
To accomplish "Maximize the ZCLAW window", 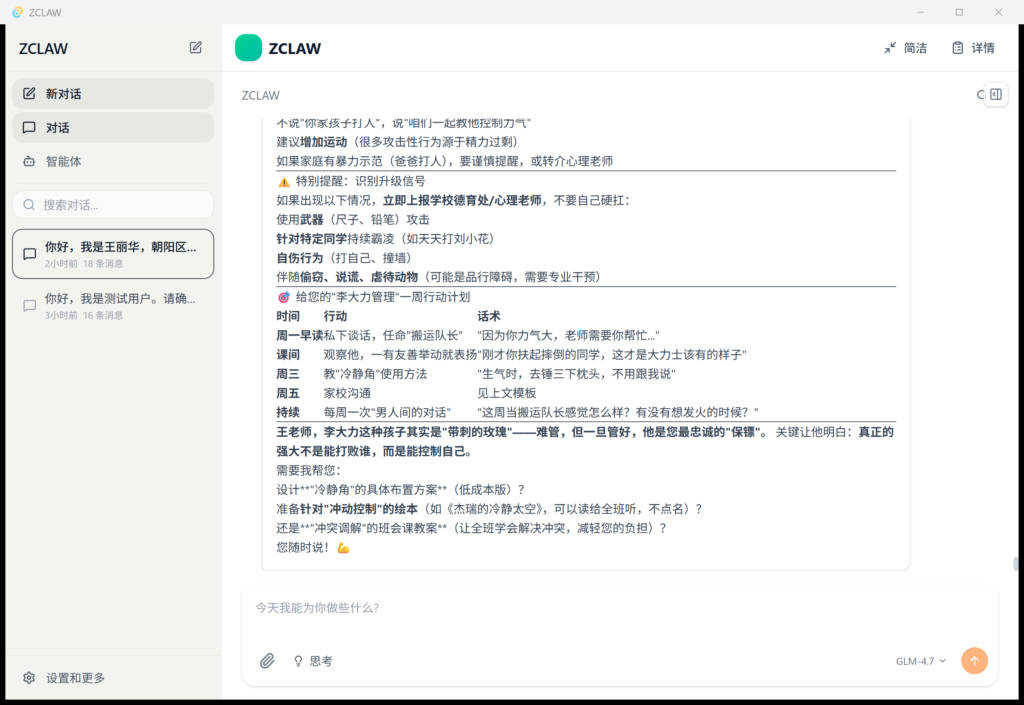I will [958, 12].
